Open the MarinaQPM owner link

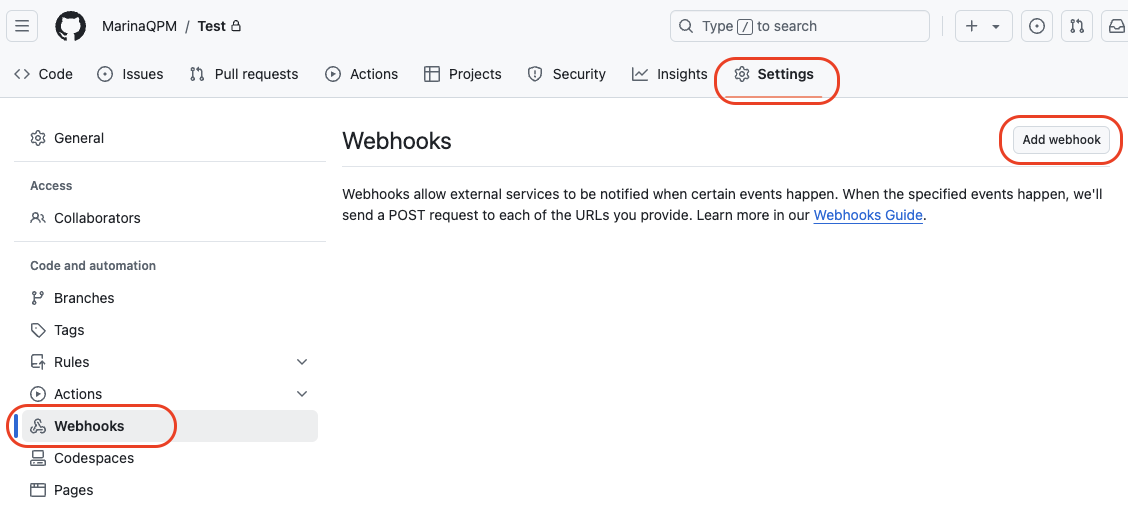pos(139,26)
